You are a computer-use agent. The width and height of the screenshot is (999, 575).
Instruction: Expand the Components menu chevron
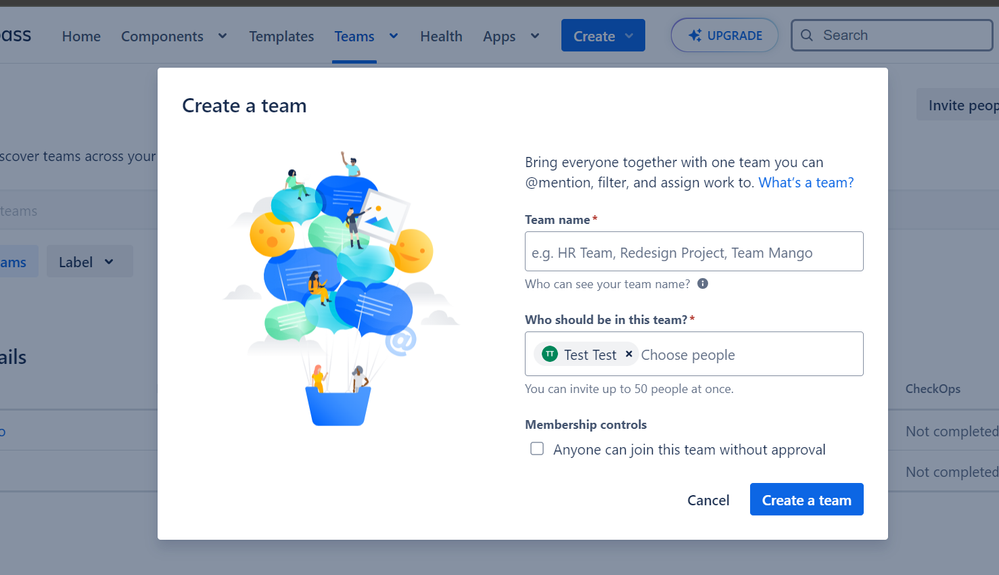[x=222, y=36]
